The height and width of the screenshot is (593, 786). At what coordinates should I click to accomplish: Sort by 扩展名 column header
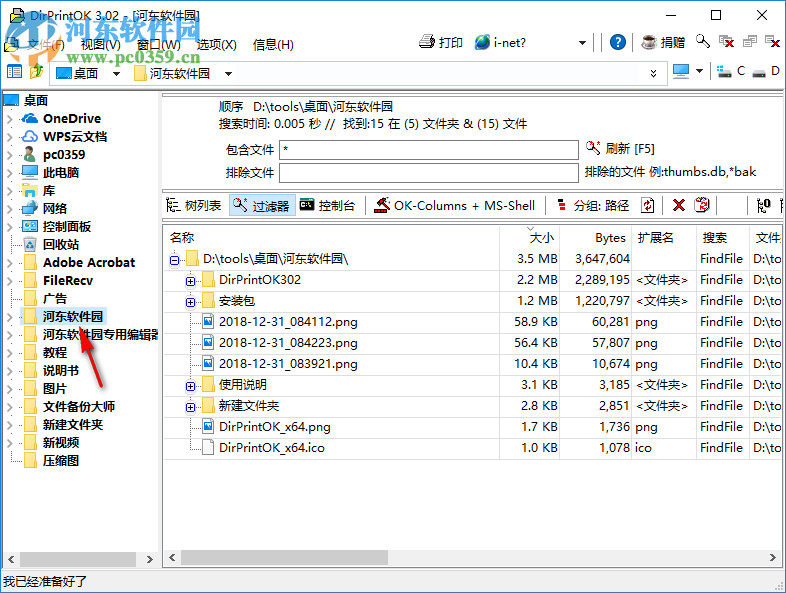pos(664,238)
